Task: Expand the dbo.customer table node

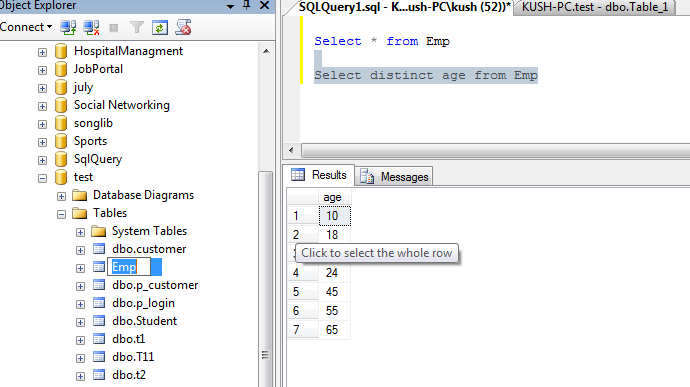Action: point(80,251)
